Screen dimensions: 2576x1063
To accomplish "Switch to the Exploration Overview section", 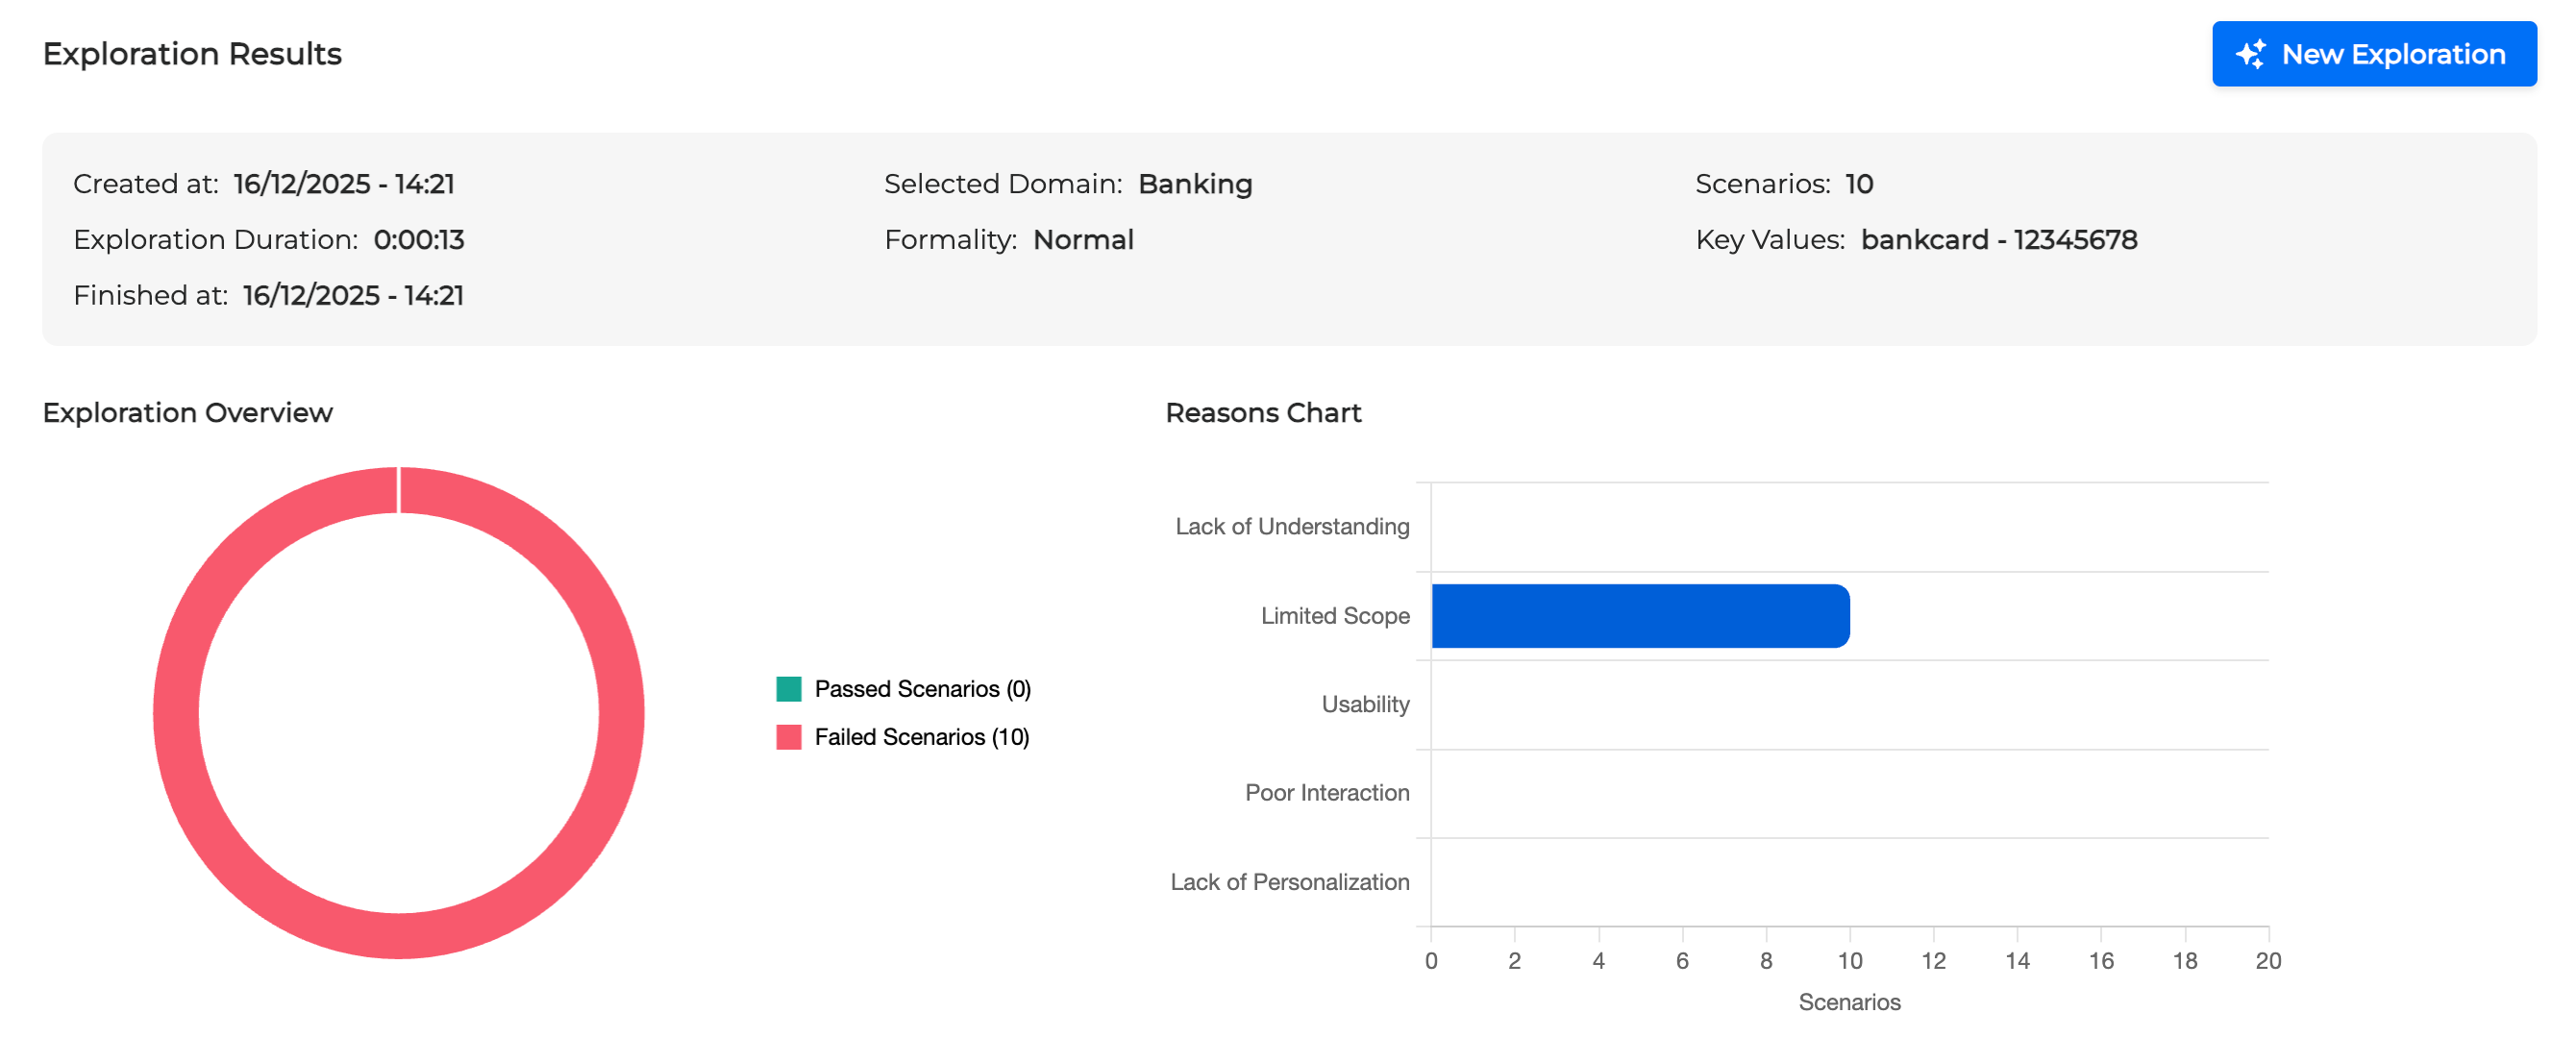I will point(187,412).
